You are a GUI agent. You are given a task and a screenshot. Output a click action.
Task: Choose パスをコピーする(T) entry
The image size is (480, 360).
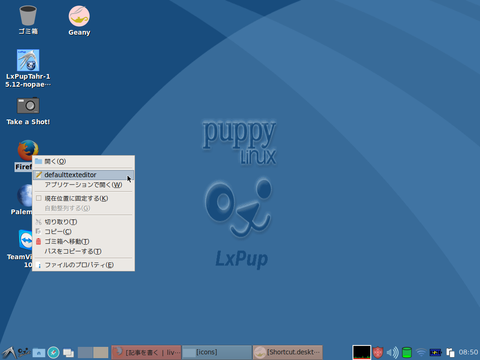(x=83, y=251)
